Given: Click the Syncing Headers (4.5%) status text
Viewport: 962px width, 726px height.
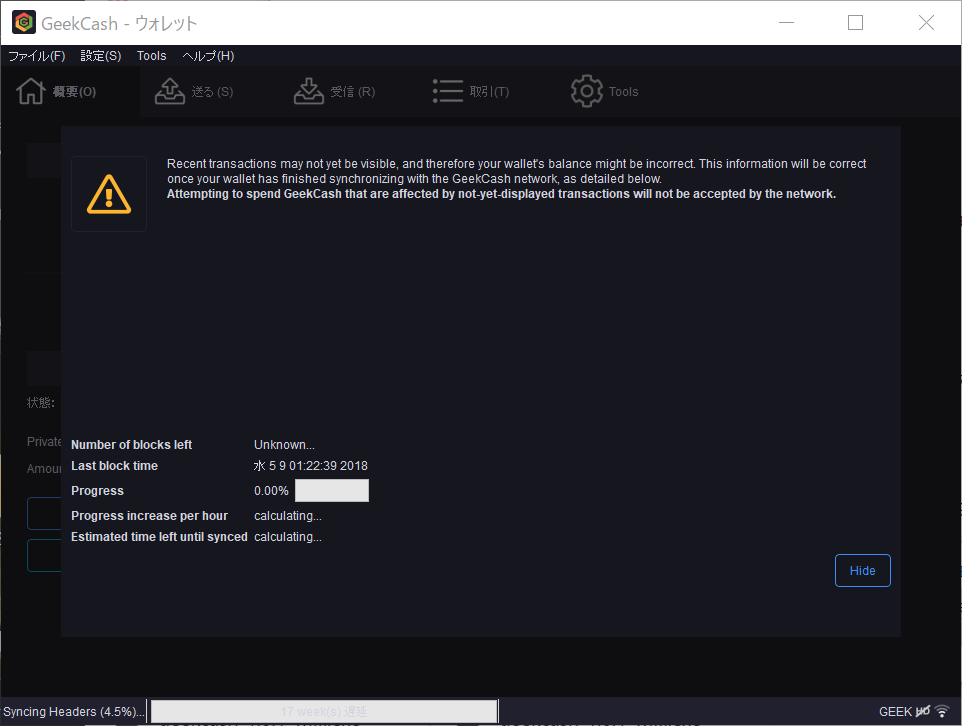Looking at the screenshot, I should pyautogui.click(x=73, y=712).
